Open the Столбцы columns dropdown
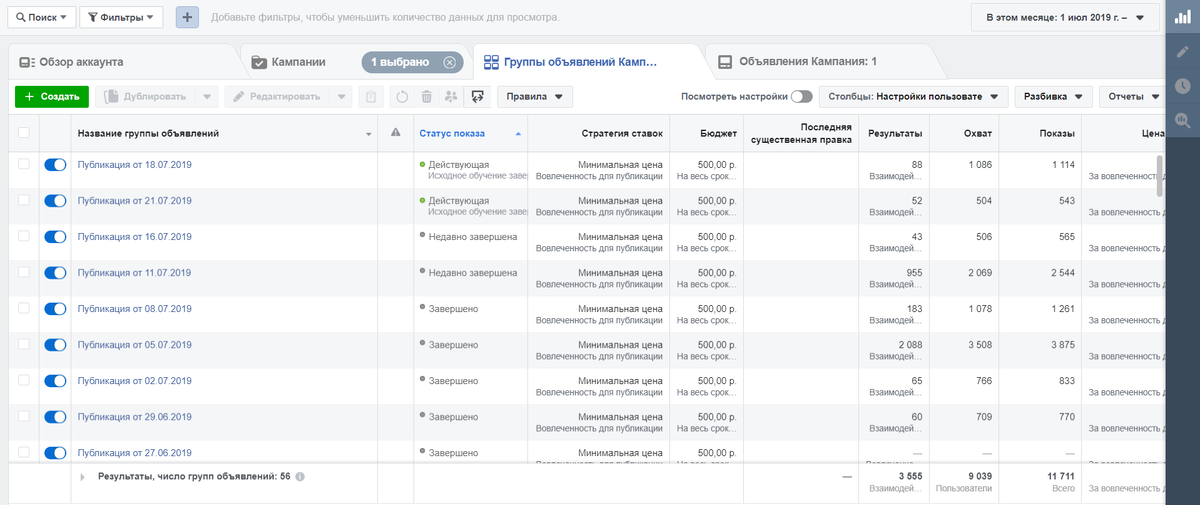Viewport: 1200px width, 505px height. pos(913,97)
